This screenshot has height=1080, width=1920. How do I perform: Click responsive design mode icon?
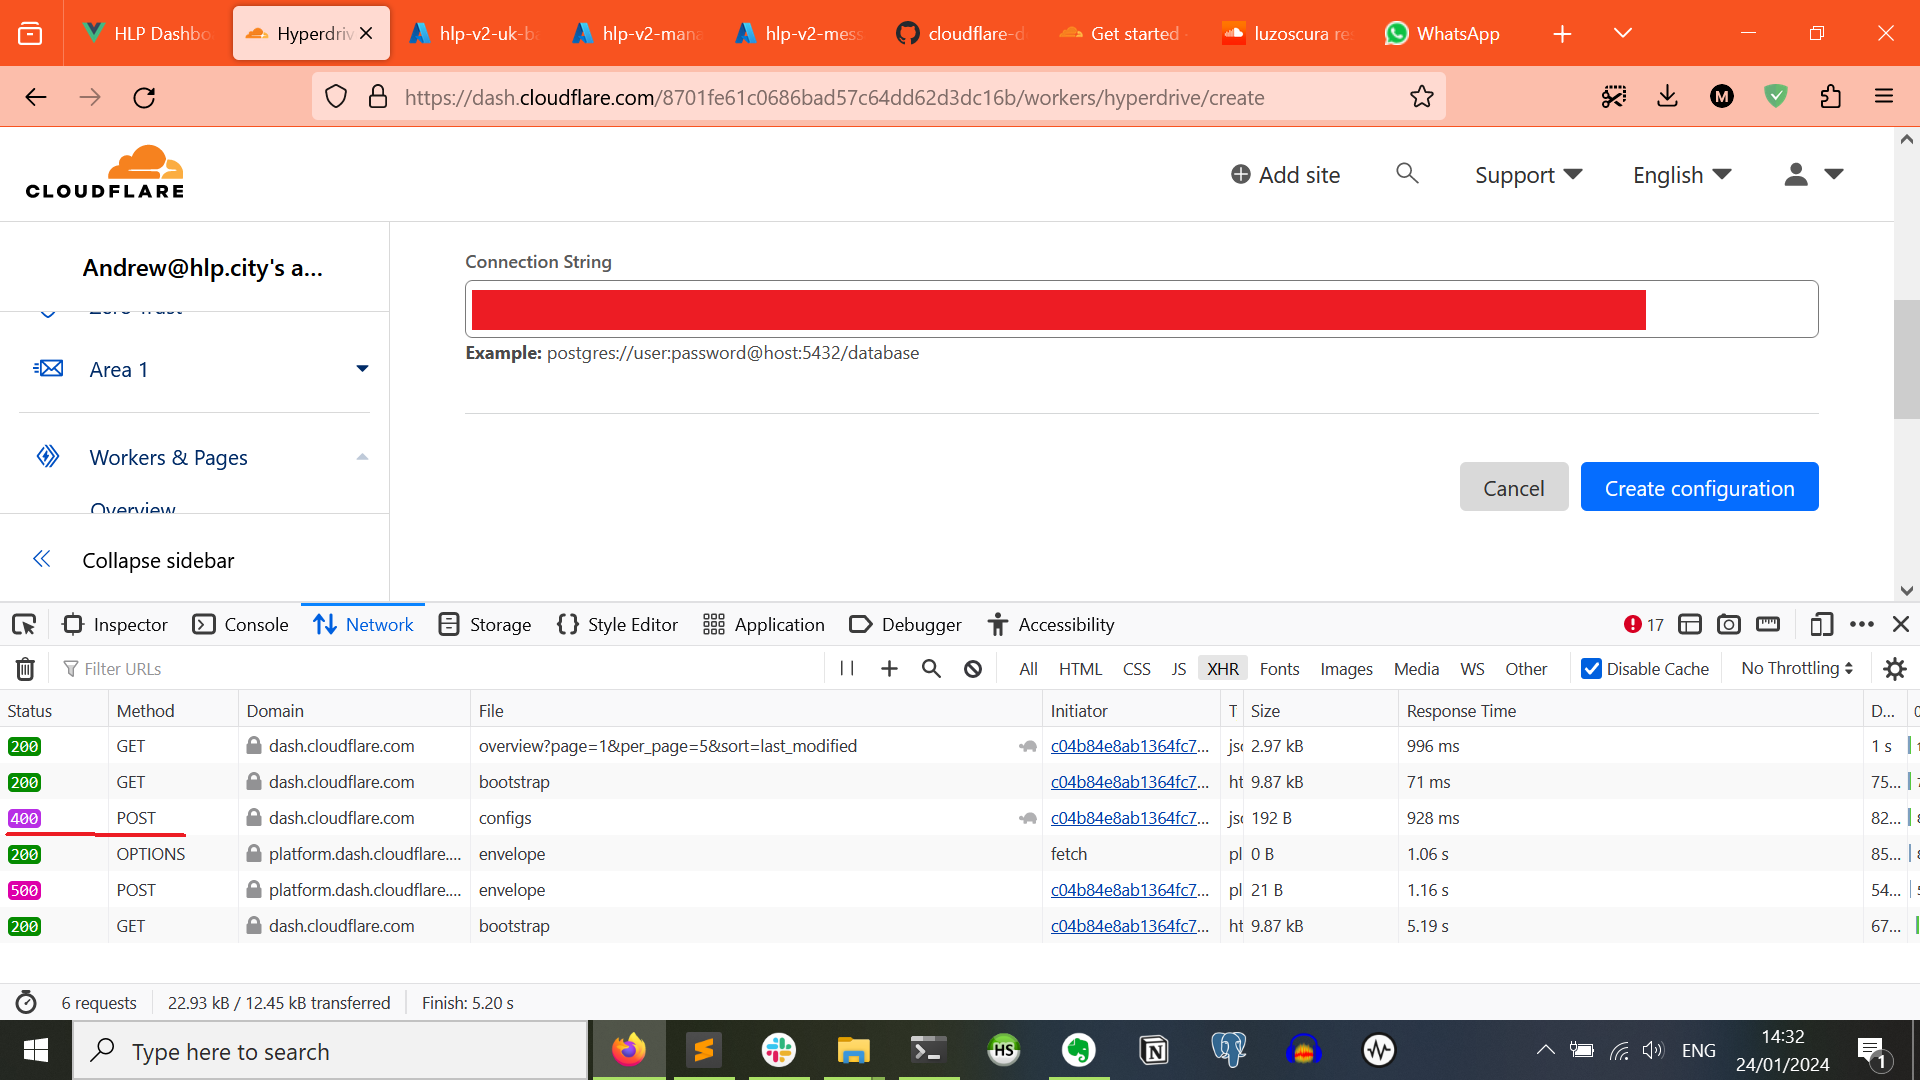pos(1821,625)
